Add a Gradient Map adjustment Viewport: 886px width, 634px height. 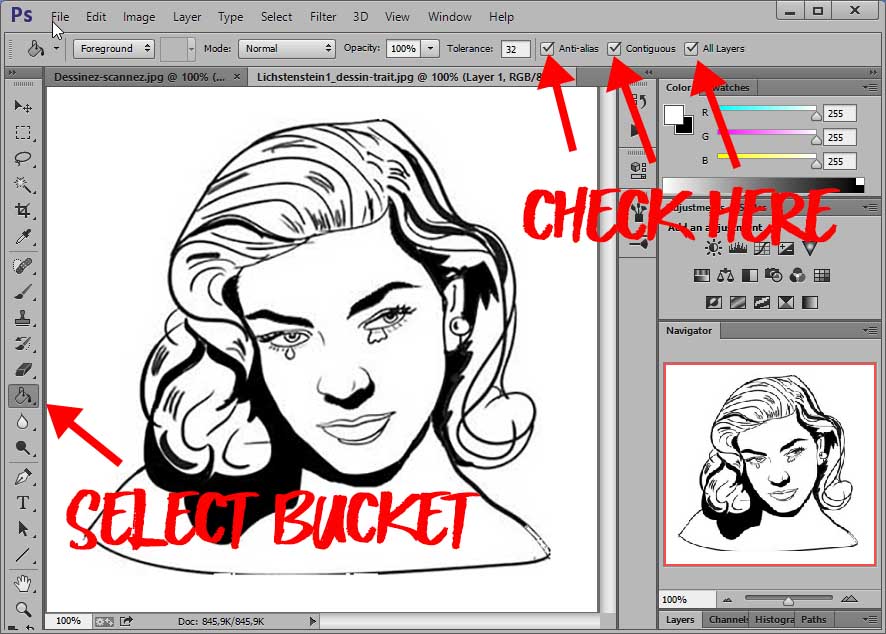tap(810, 302)
